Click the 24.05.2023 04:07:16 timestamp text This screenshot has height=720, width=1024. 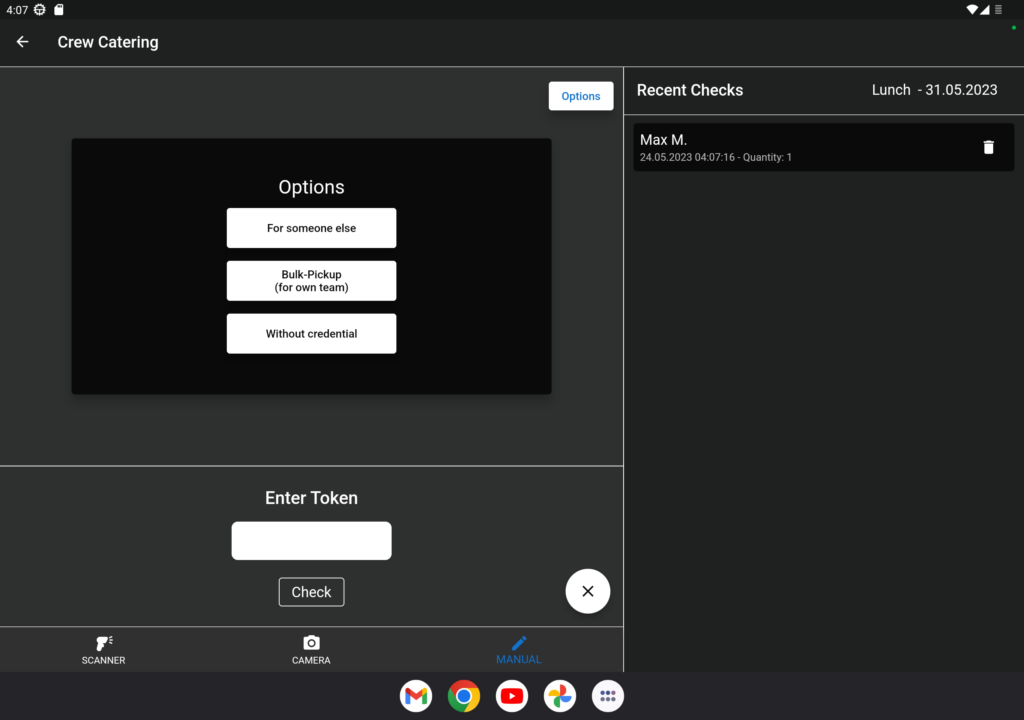tap(687, 157)
